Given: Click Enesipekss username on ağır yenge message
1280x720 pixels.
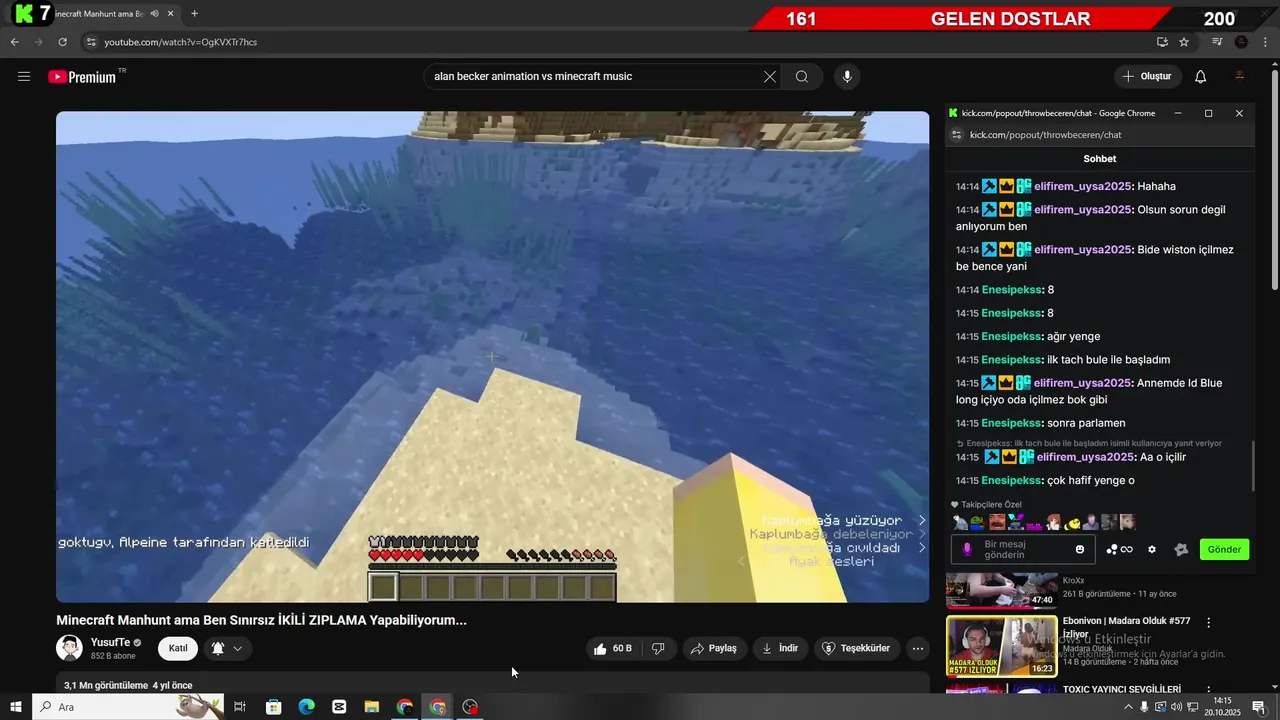Looking at the screenshot, I should (x=1011, y=336).
